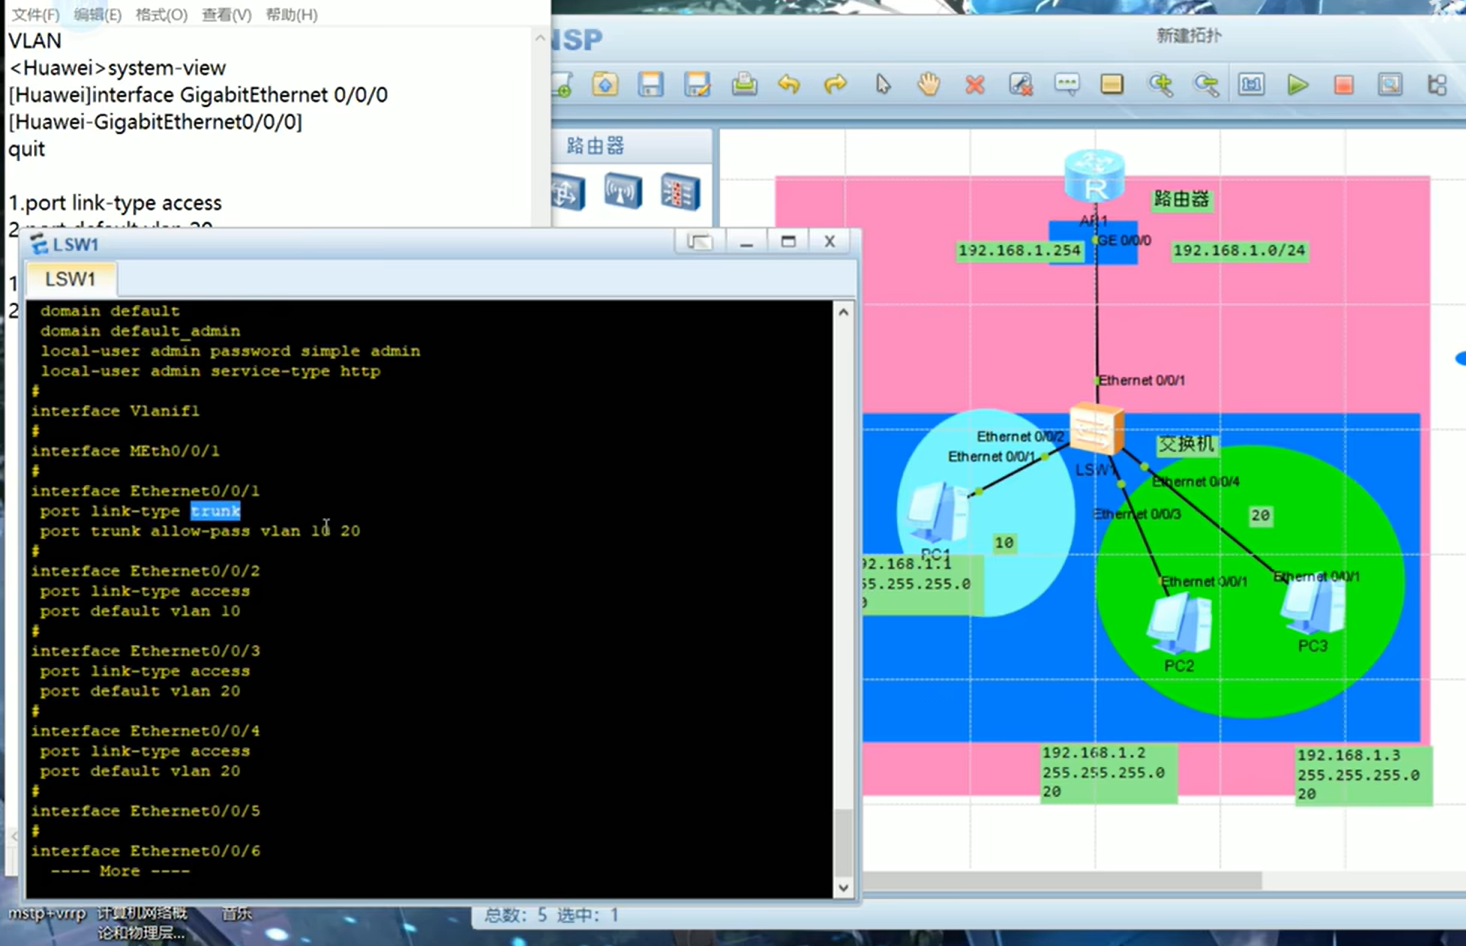
Task: Click the 'Ethernet 0/0/4' port label
Action: pyautogui.click(x=1196, y=481)
